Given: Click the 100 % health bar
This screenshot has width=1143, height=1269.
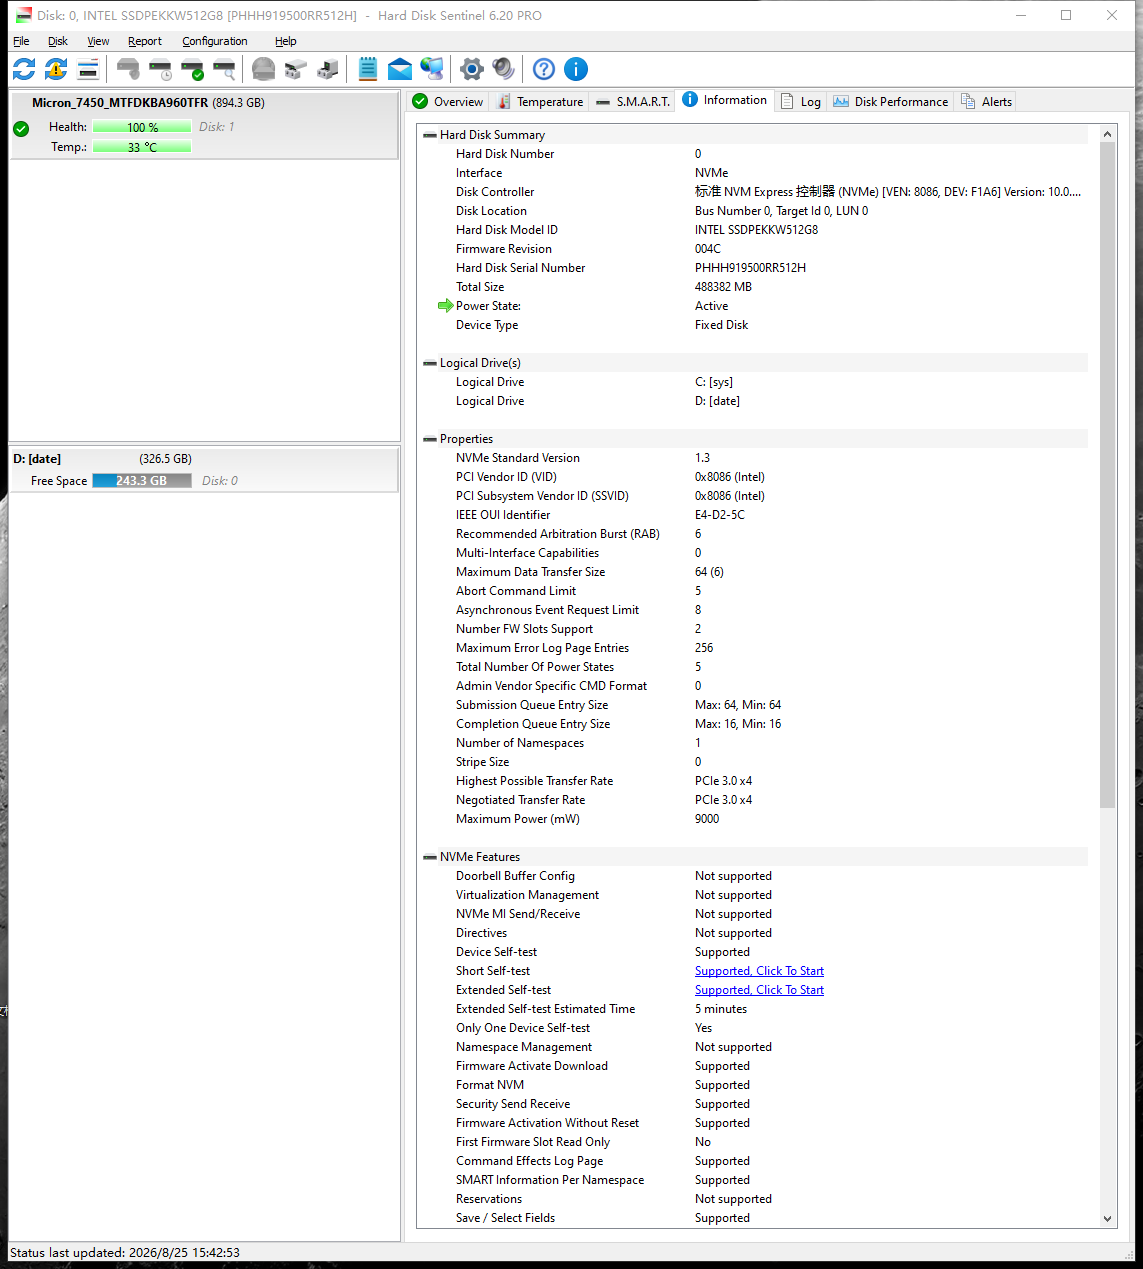Looking at the screenshot, I should point(142,127).
